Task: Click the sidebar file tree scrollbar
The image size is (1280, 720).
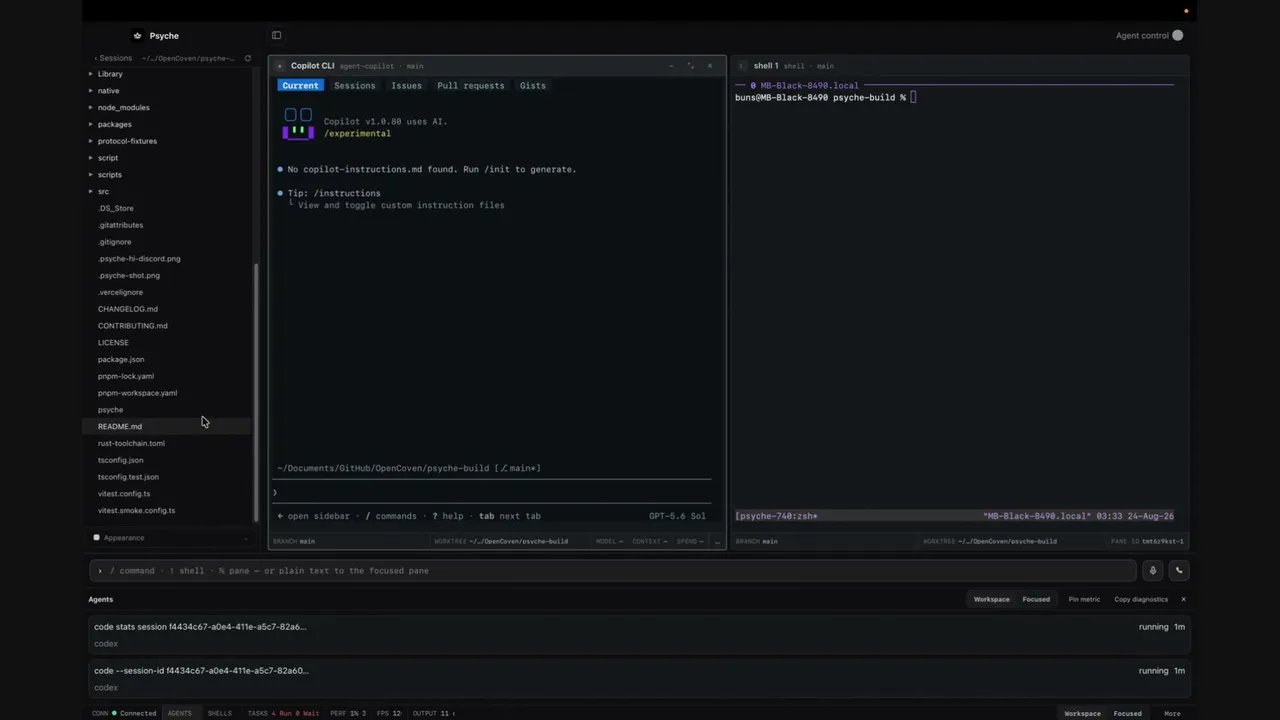Action: click(x=256, y=392)
